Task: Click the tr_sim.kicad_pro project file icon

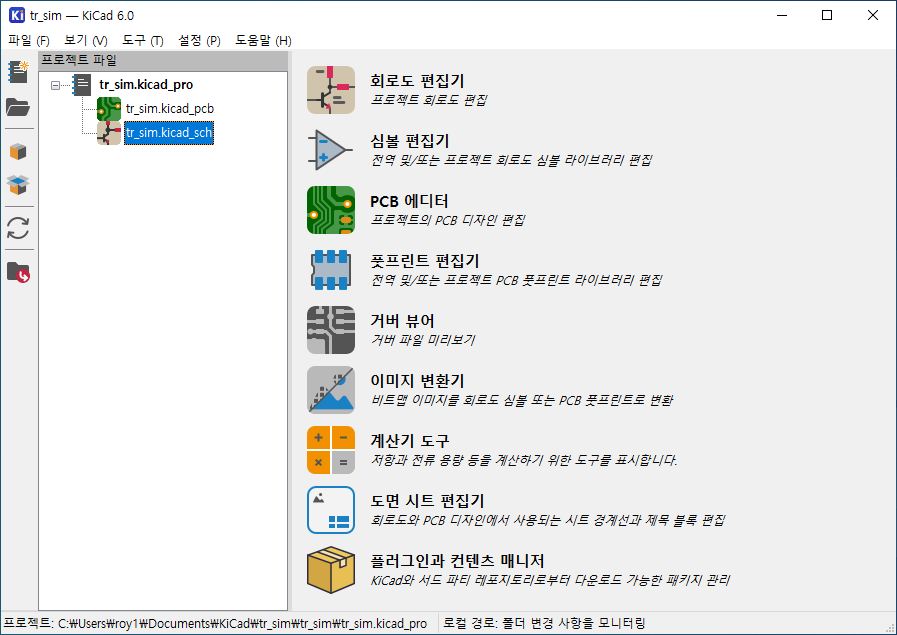Action: (x=82, y=85)
